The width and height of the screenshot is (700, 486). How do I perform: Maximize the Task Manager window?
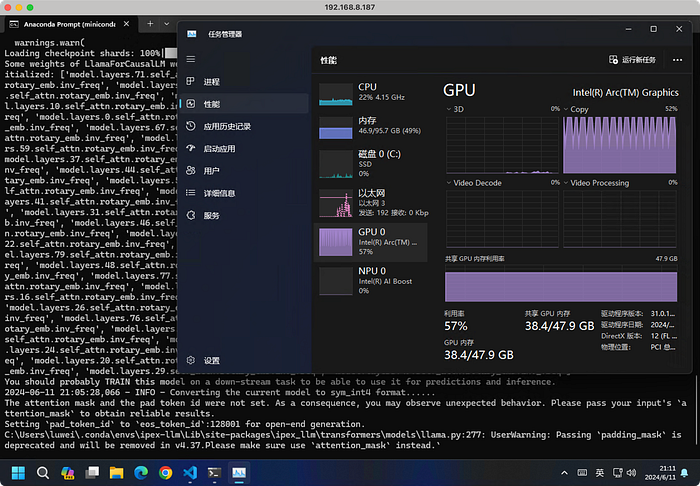654,29
